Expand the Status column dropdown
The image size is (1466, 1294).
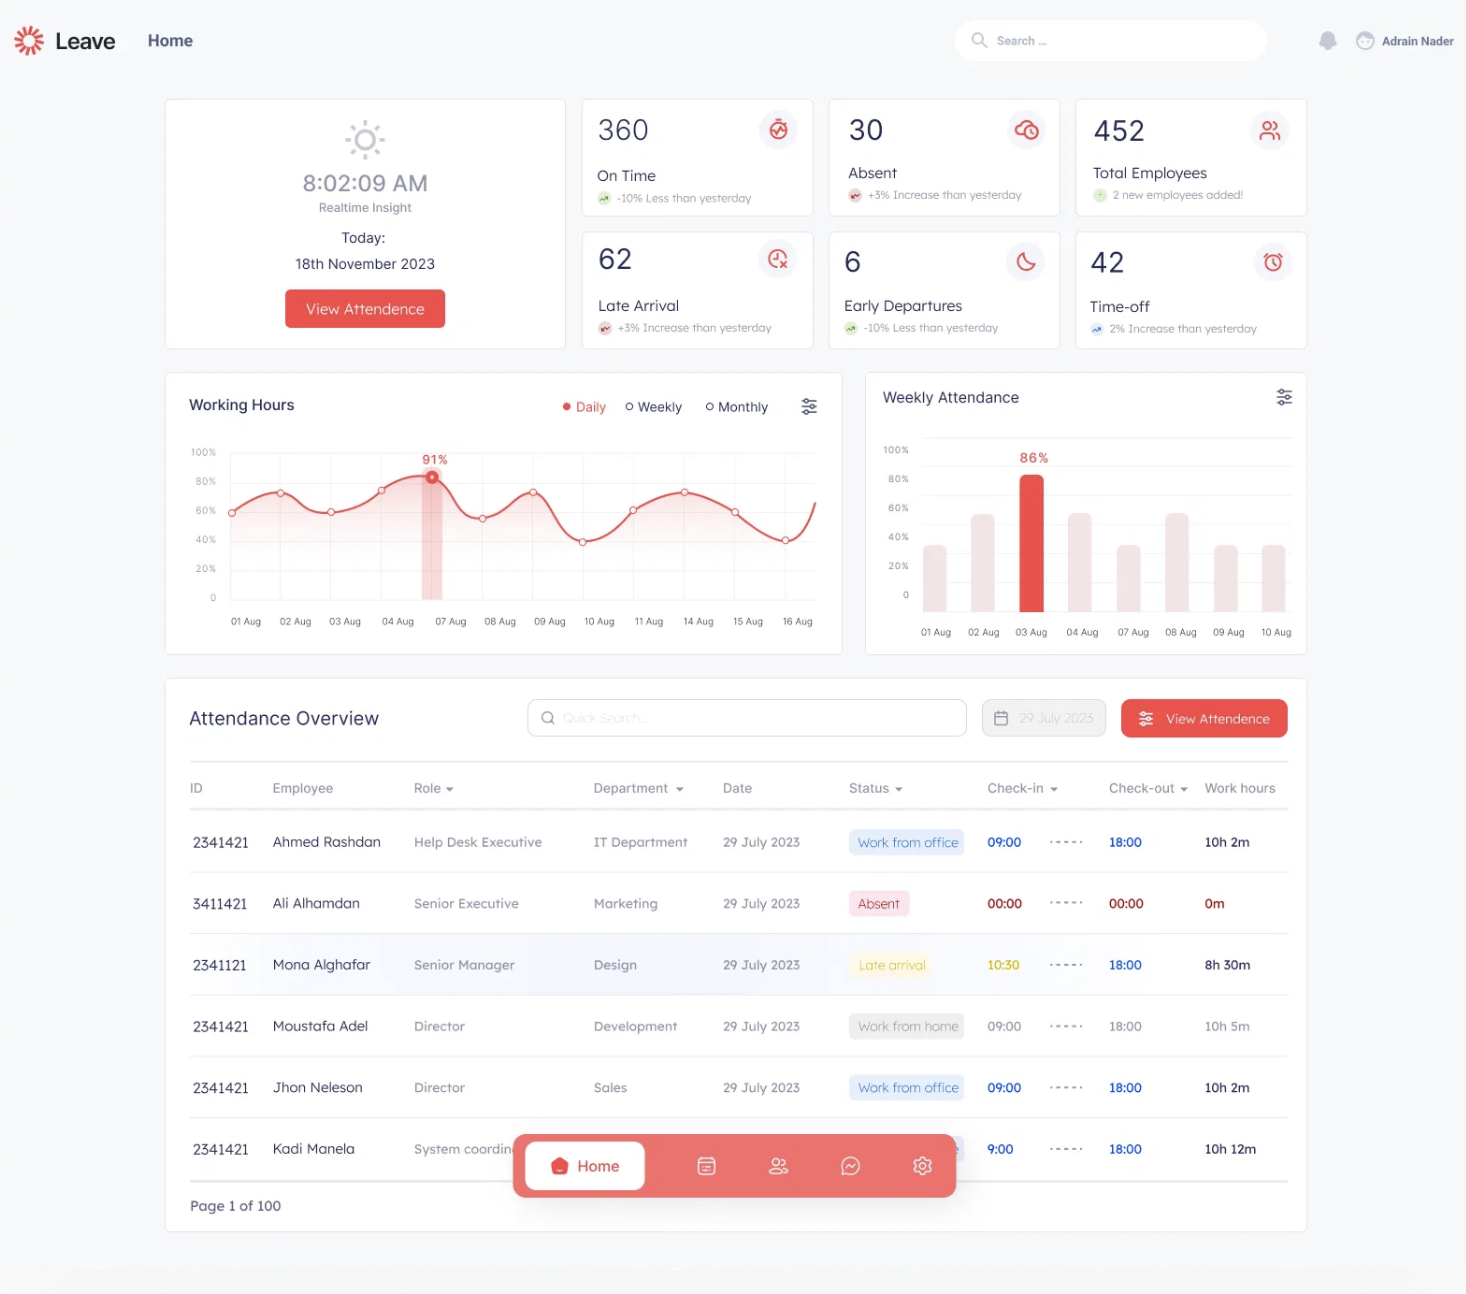[875, 788]
